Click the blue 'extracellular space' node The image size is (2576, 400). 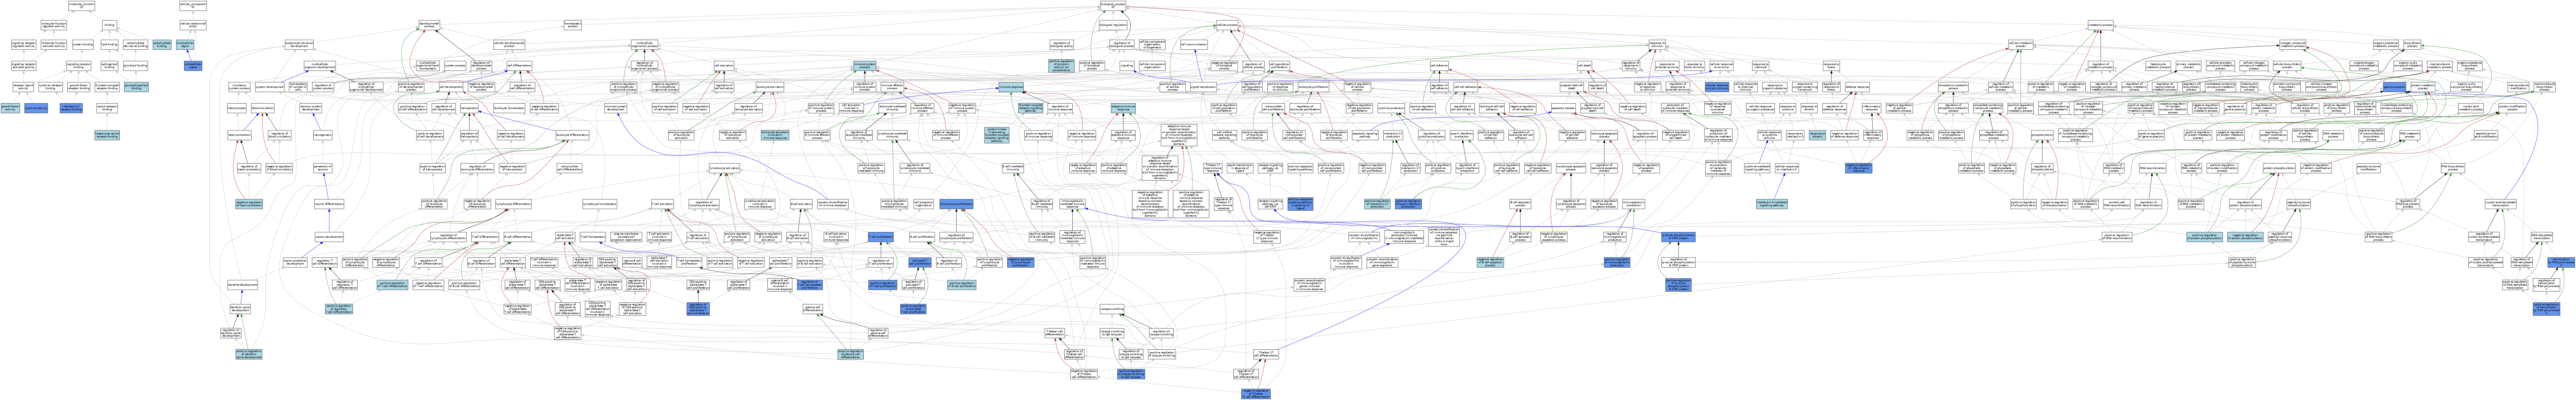[193, 66]
